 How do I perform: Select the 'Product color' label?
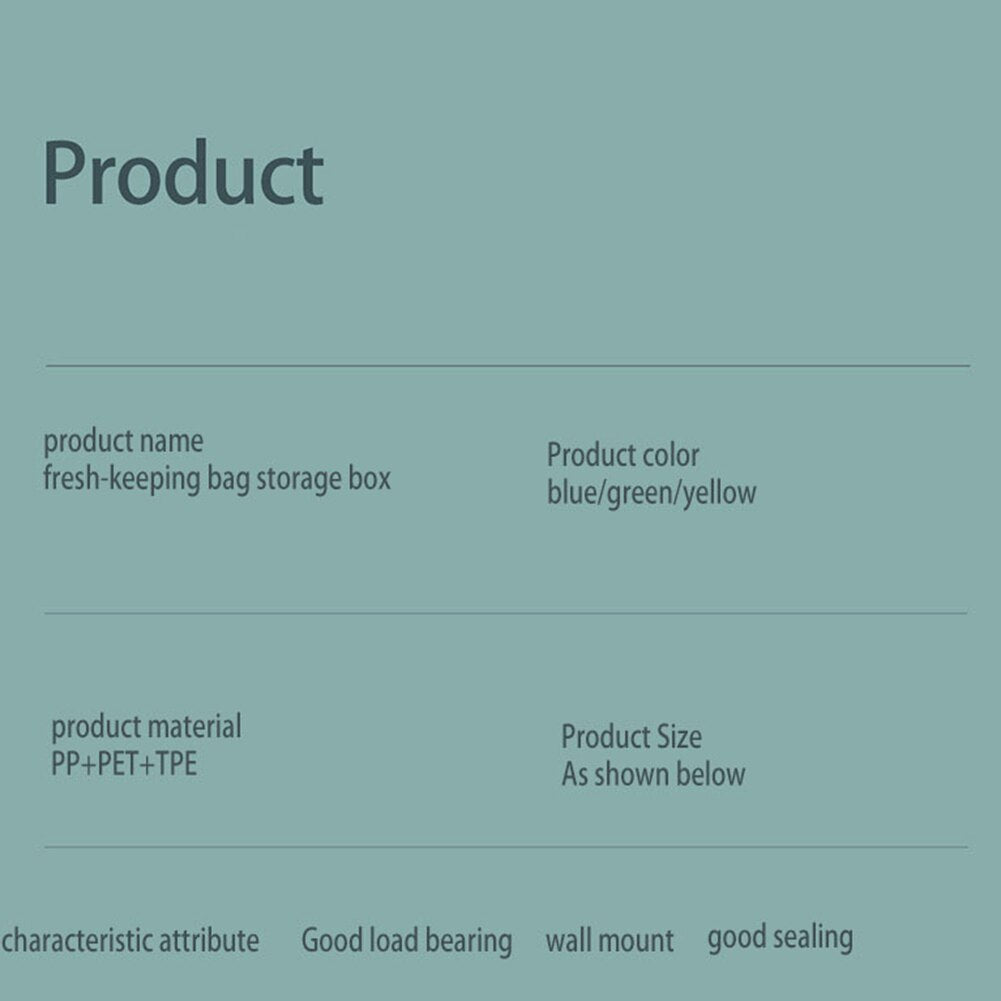[x=623, y=455]
